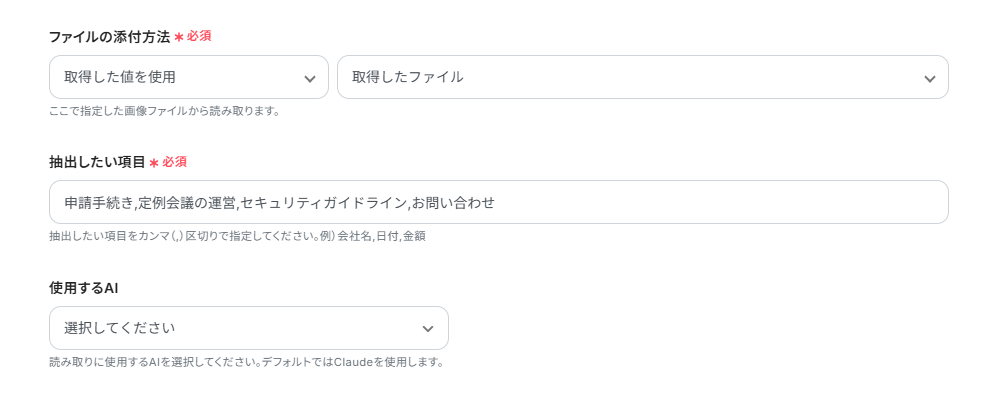
Task: Click 必須 badge next to 抽出したい項目
Action: pos(175,161)
